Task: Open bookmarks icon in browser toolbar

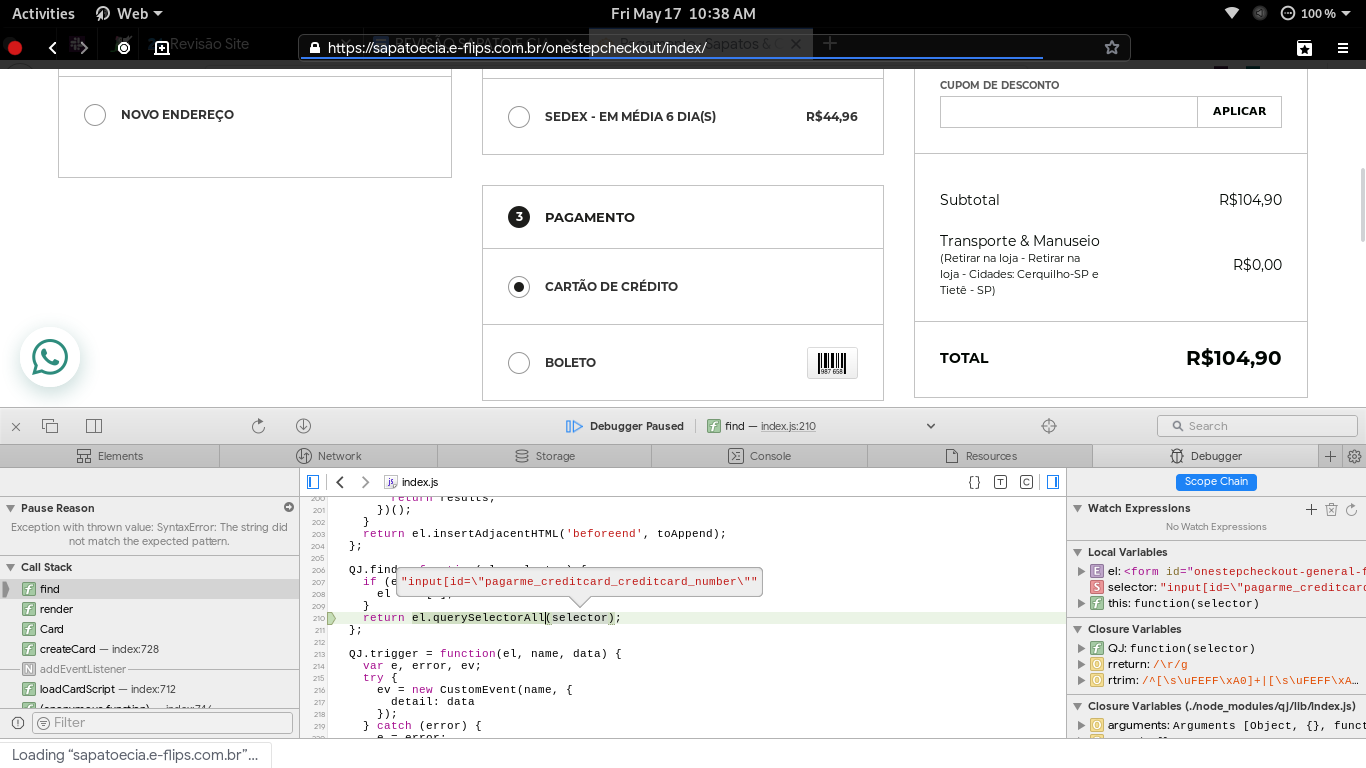Action: pyautogui.click(x=1304, y=47)
